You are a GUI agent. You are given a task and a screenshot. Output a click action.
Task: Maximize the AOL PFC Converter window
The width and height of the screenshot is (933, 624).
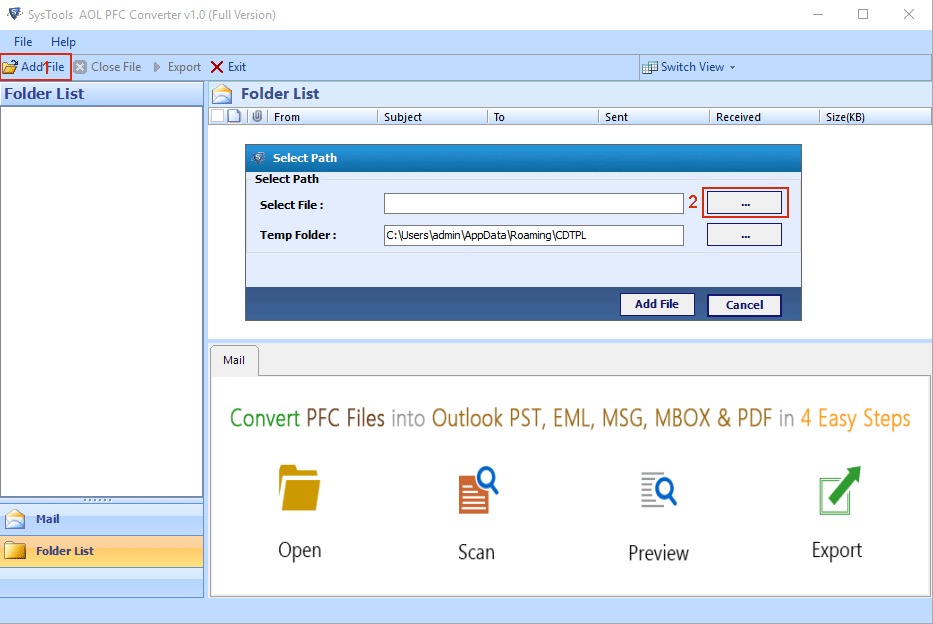click(863, 14)
